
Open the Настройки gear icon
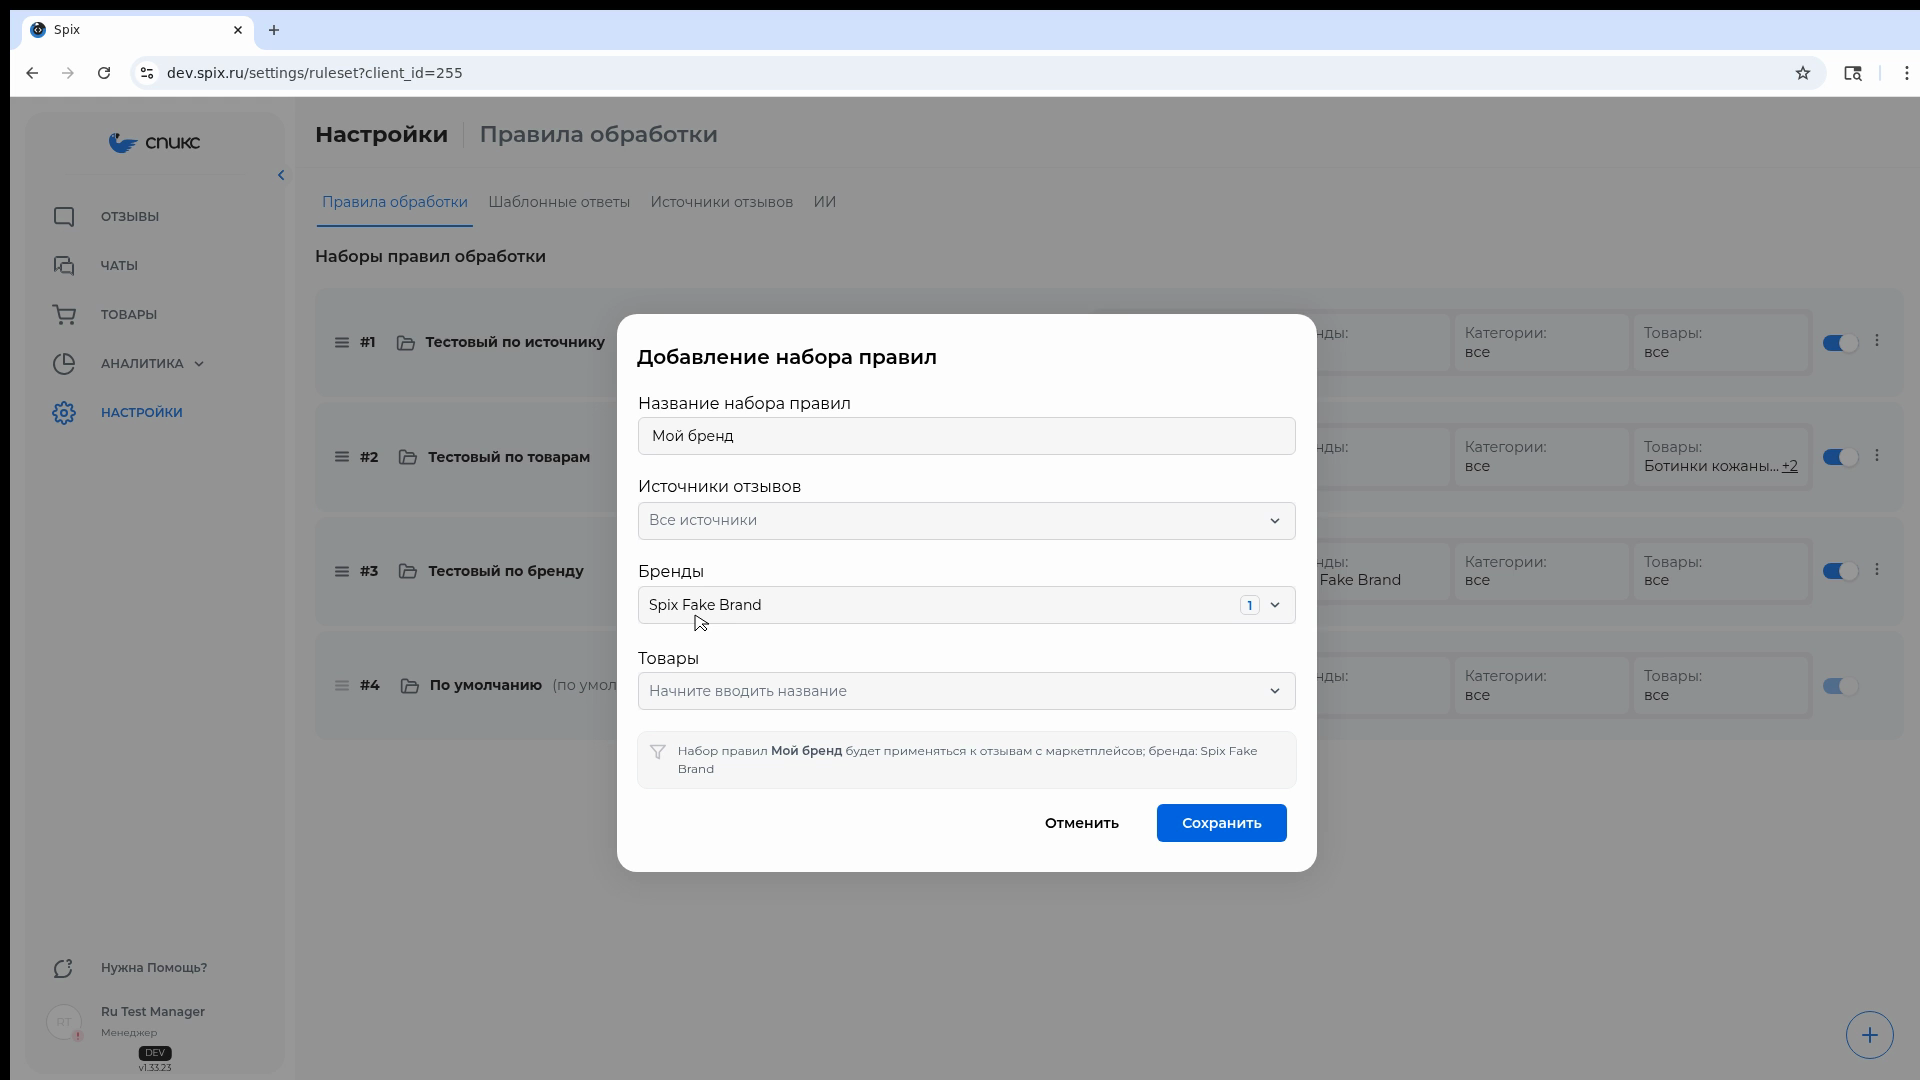[64, 413]
